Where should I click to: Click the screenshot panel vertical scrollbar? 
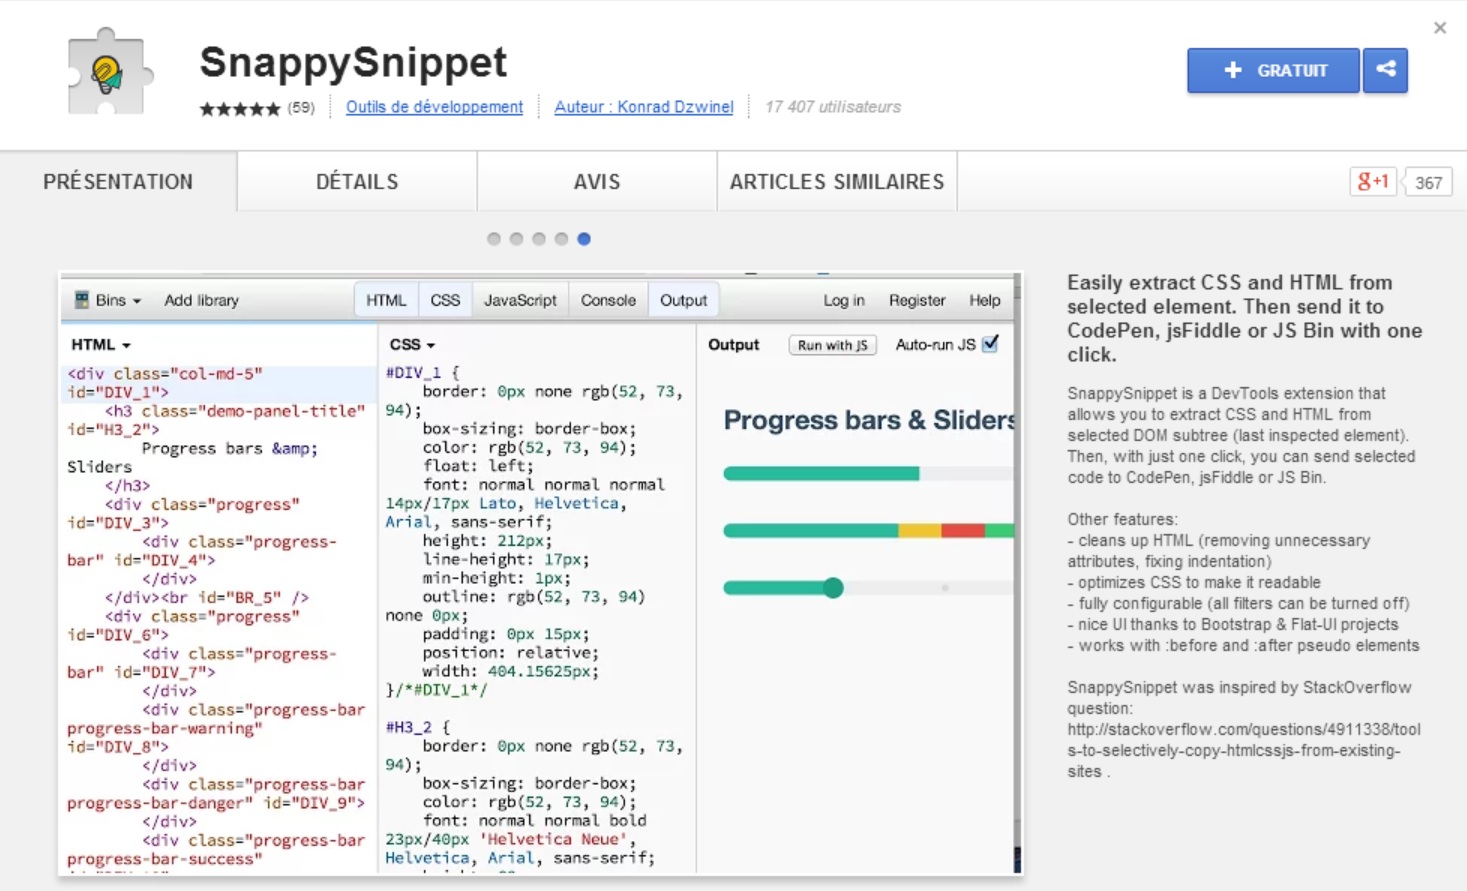point(1018,573)
